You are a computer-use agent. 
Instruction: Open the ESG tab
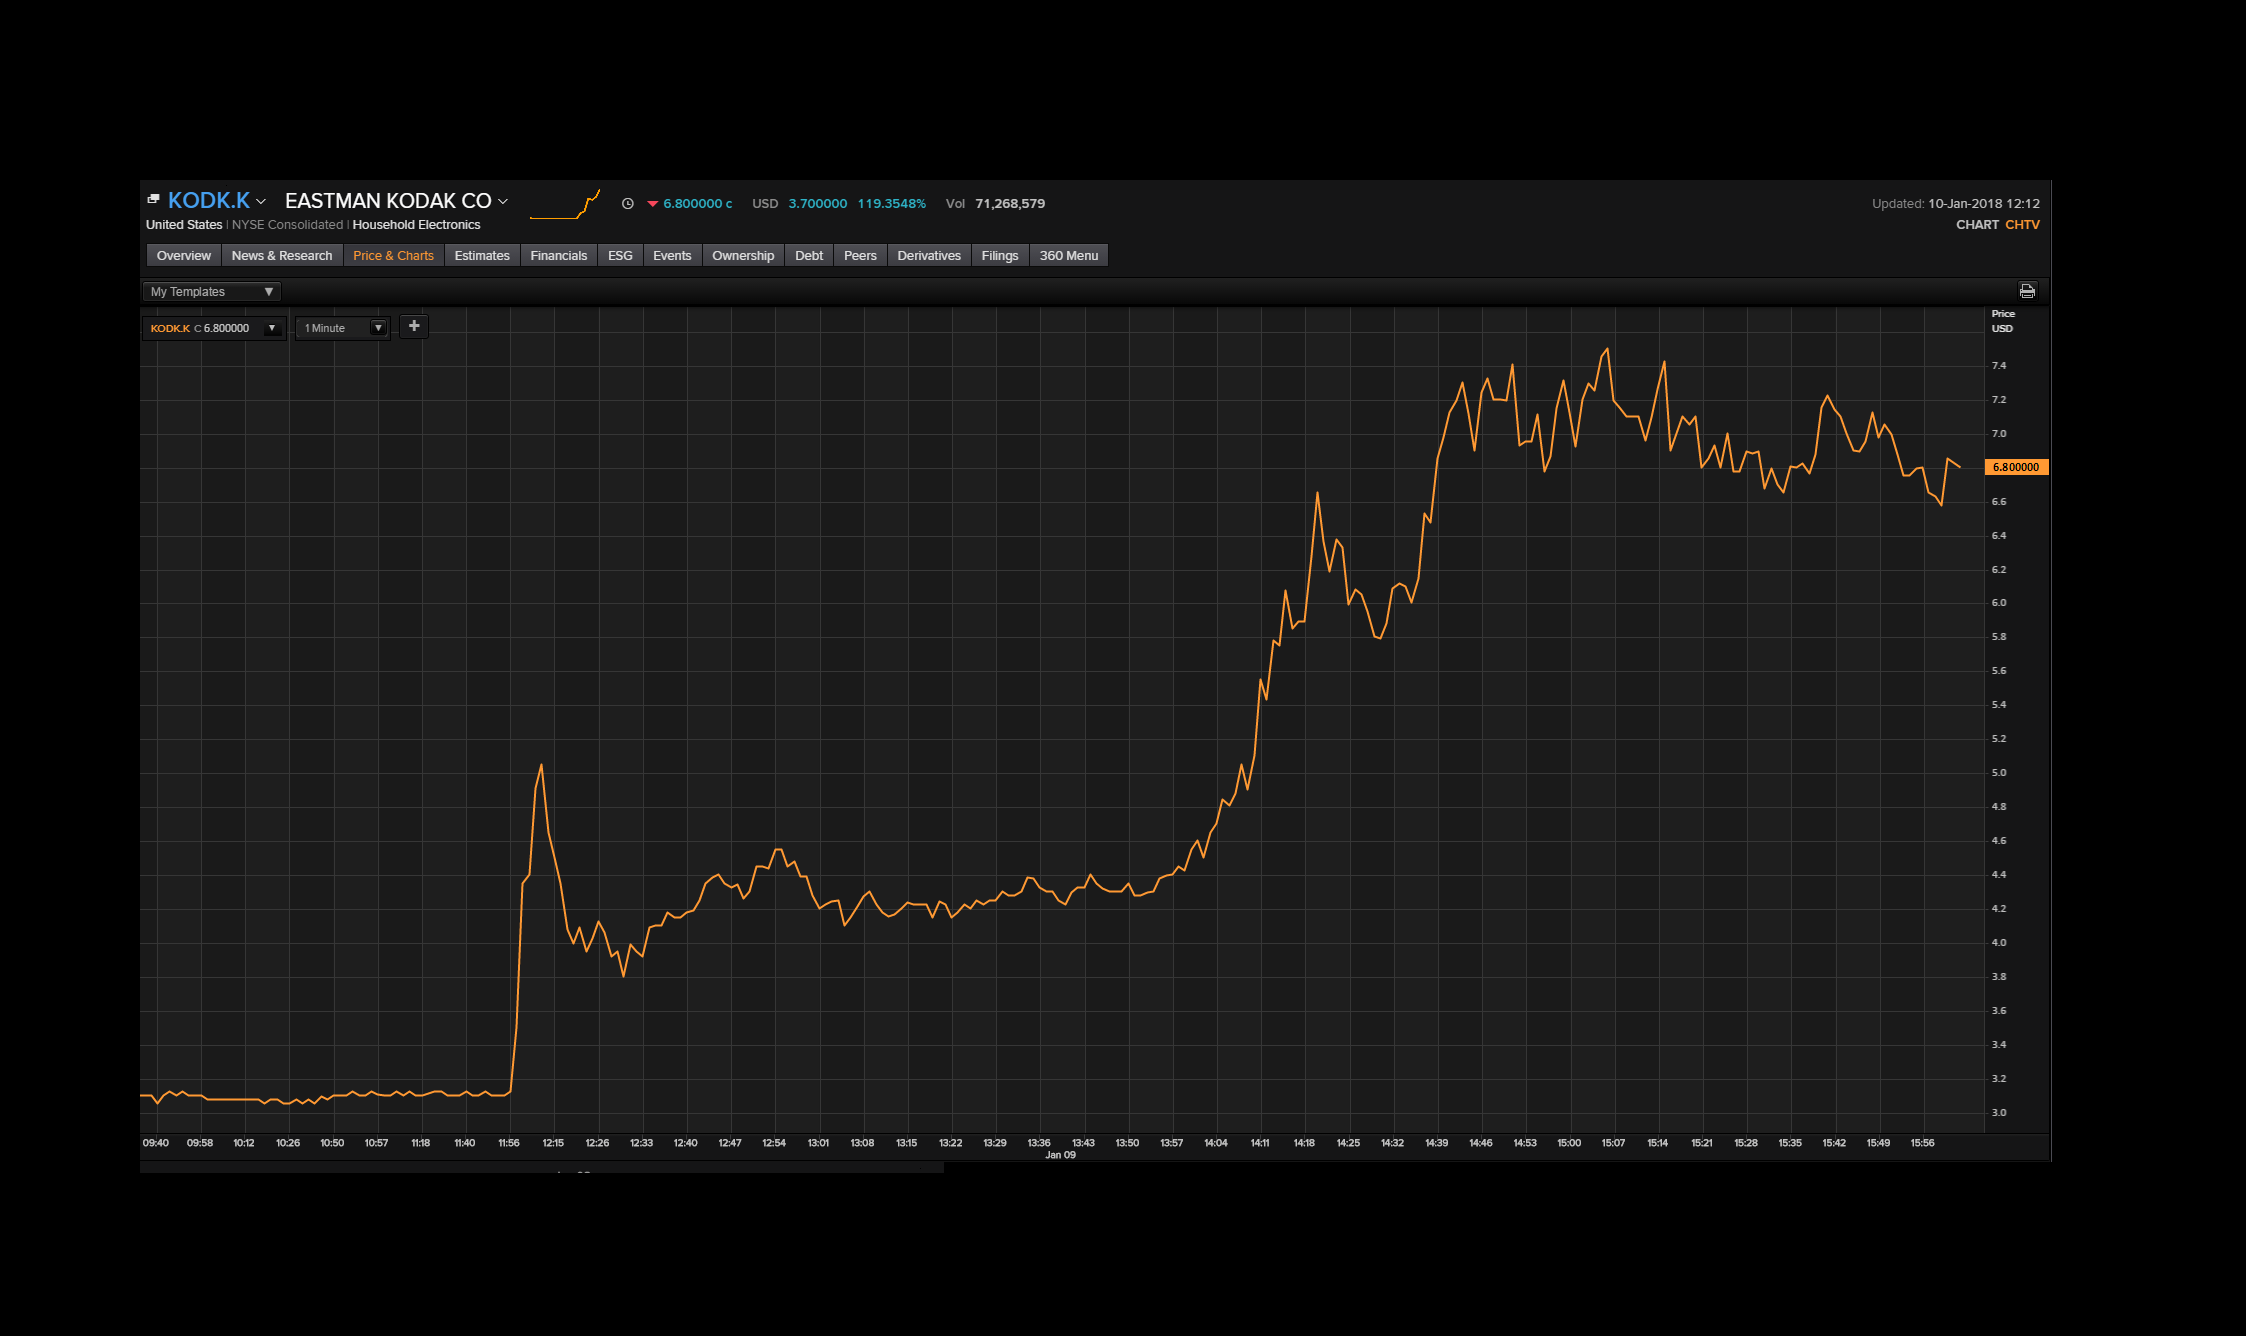(620, 255)
